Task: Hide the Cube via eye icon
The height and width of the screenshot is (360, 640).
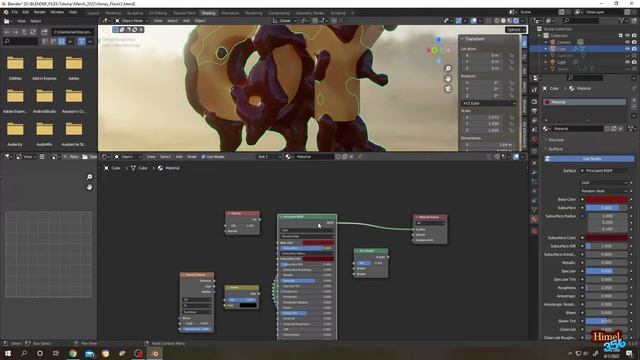Action: click(x=627, y=49)
